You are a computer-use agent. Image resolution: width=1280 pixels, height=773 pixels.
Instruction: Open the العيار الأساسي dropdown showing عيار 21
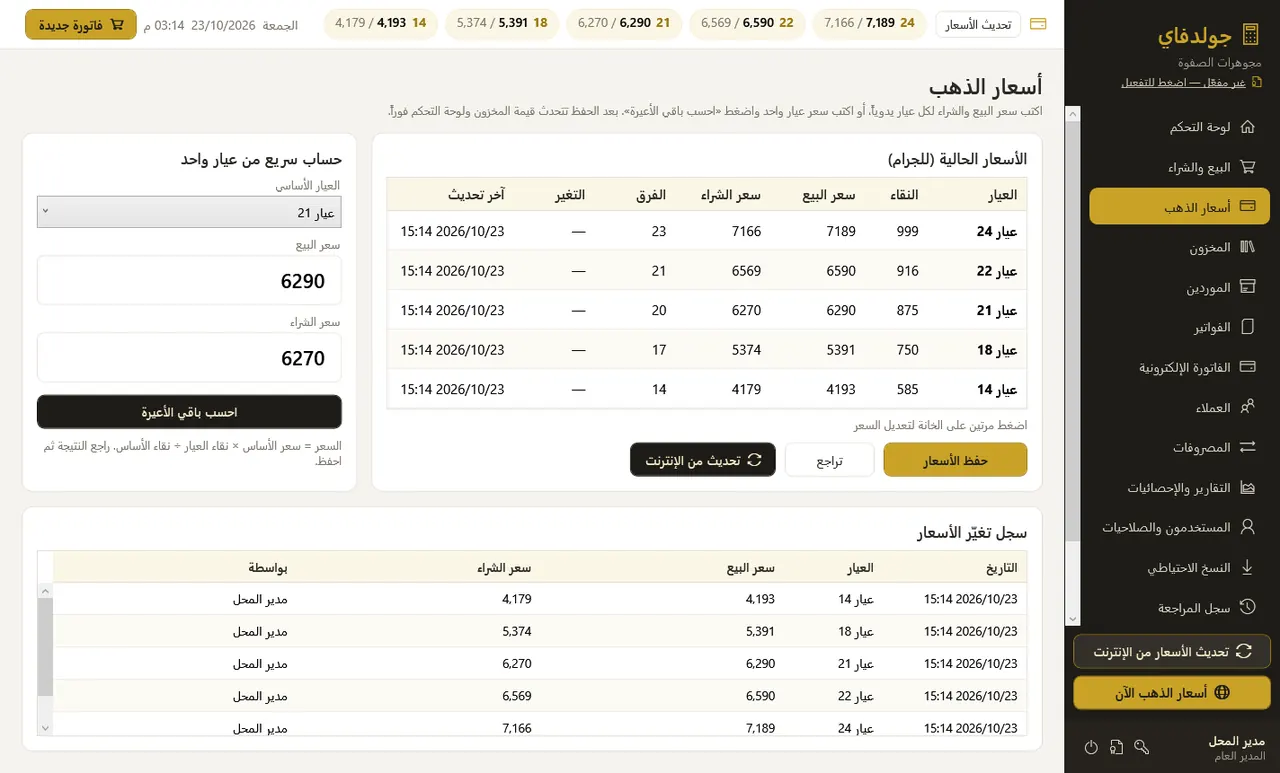pos(189,212)
